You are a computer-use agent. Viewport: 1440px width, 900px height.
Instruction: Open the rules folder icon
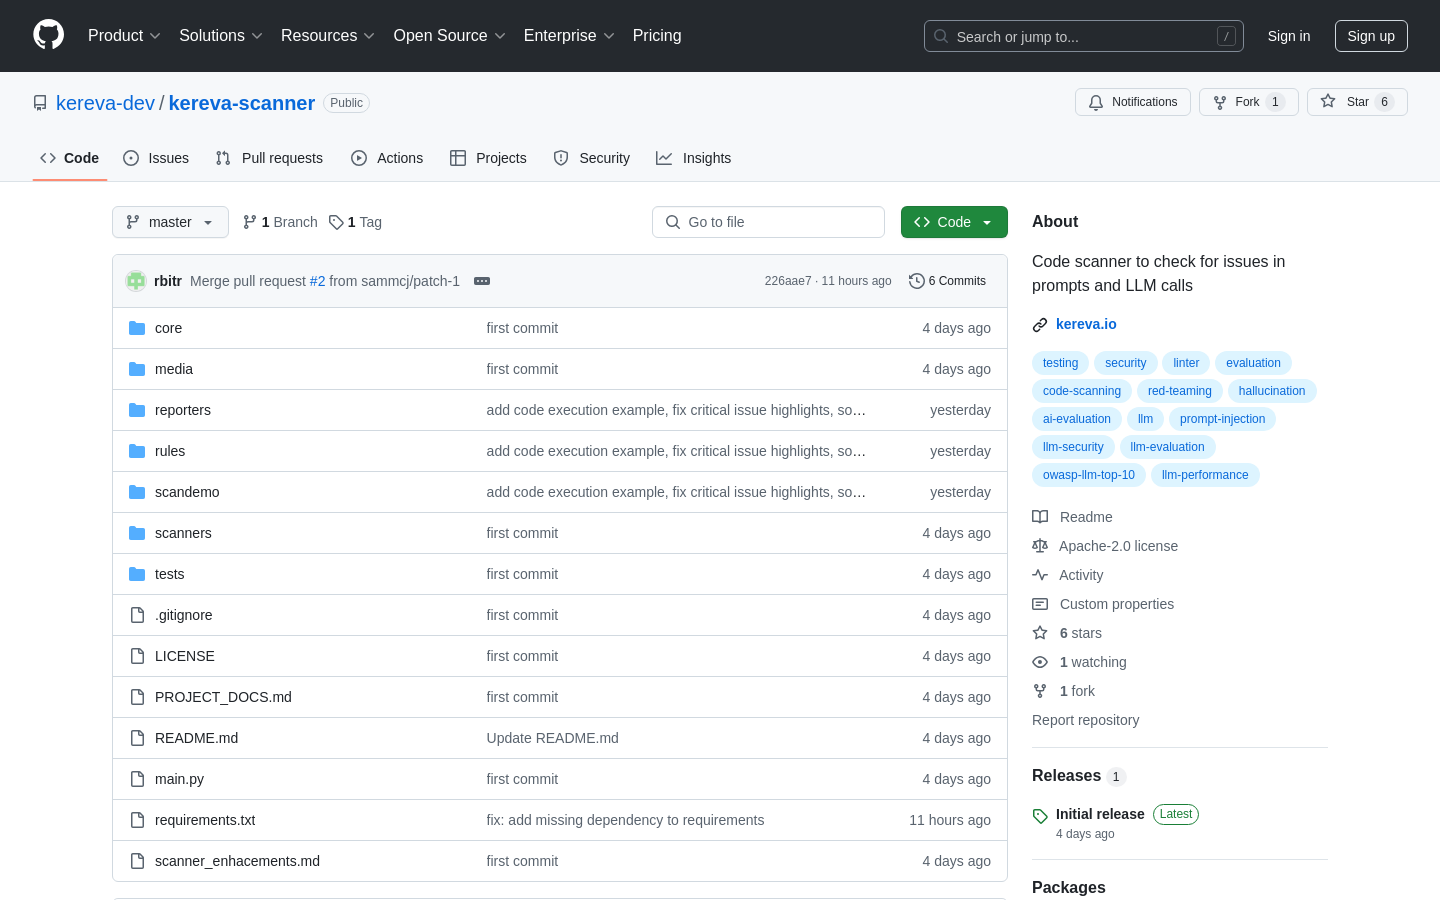point(137,451)
